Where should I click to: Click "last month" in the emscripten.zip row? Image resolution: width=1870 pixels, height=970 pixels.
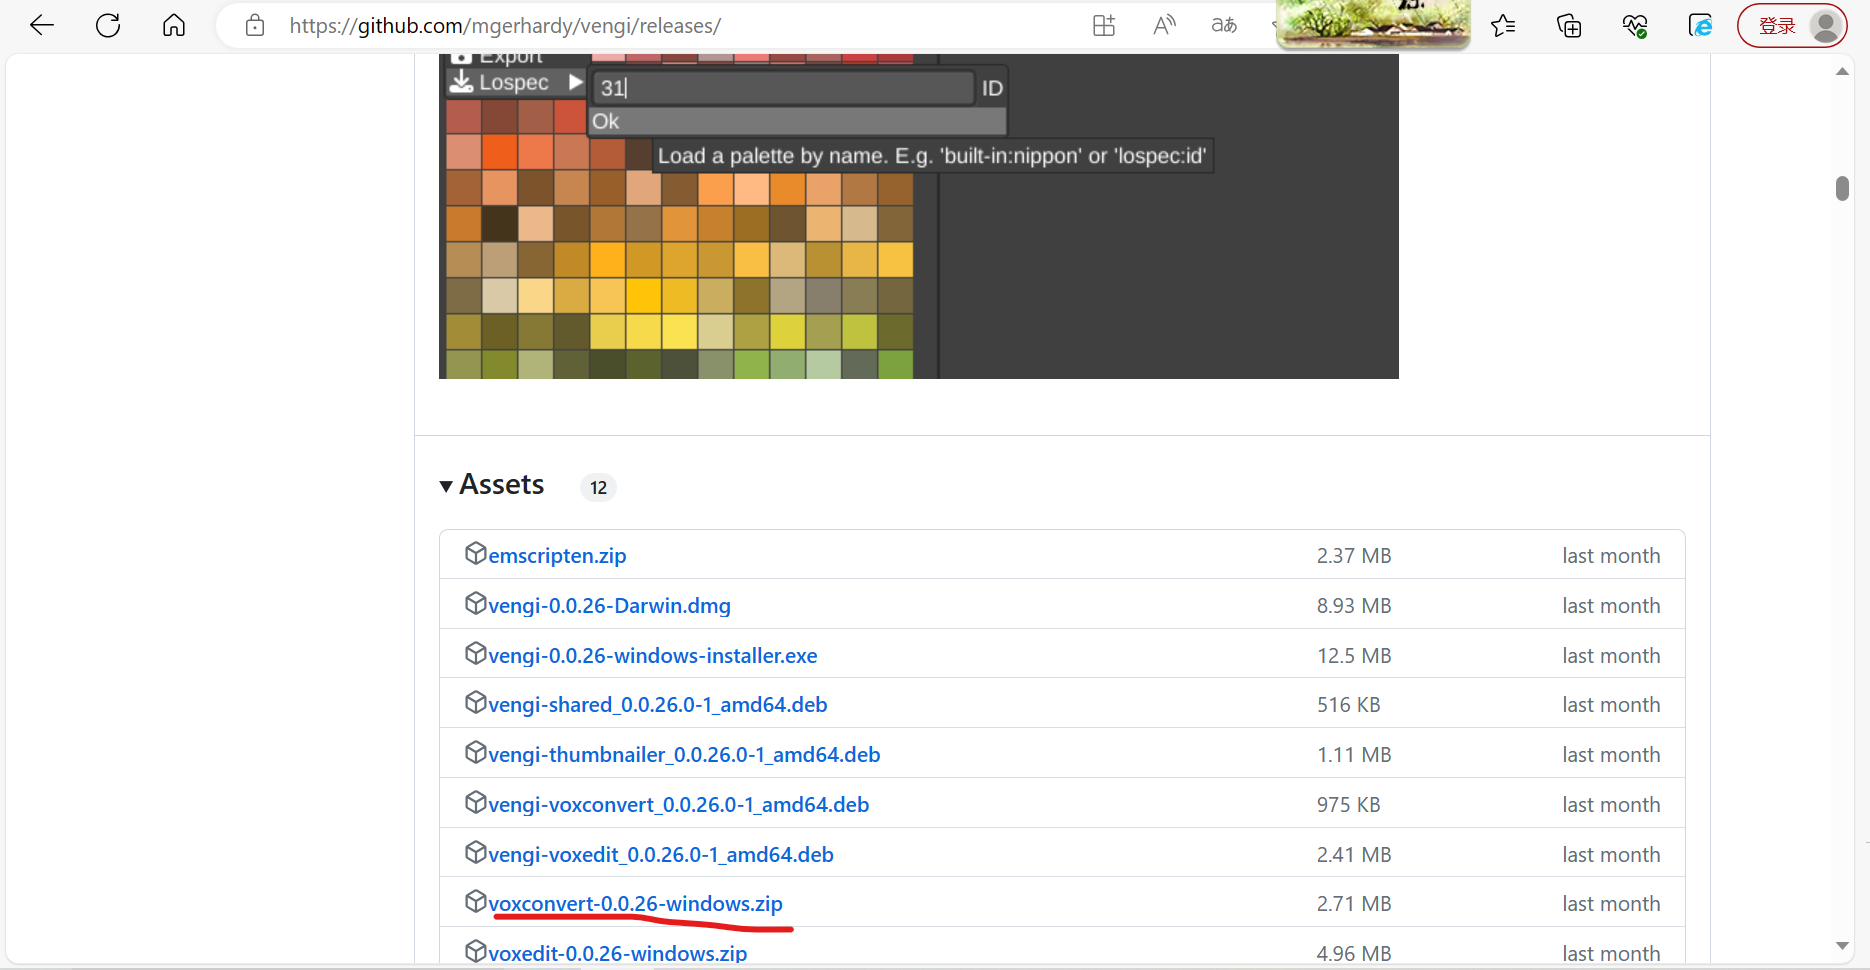1611,556
